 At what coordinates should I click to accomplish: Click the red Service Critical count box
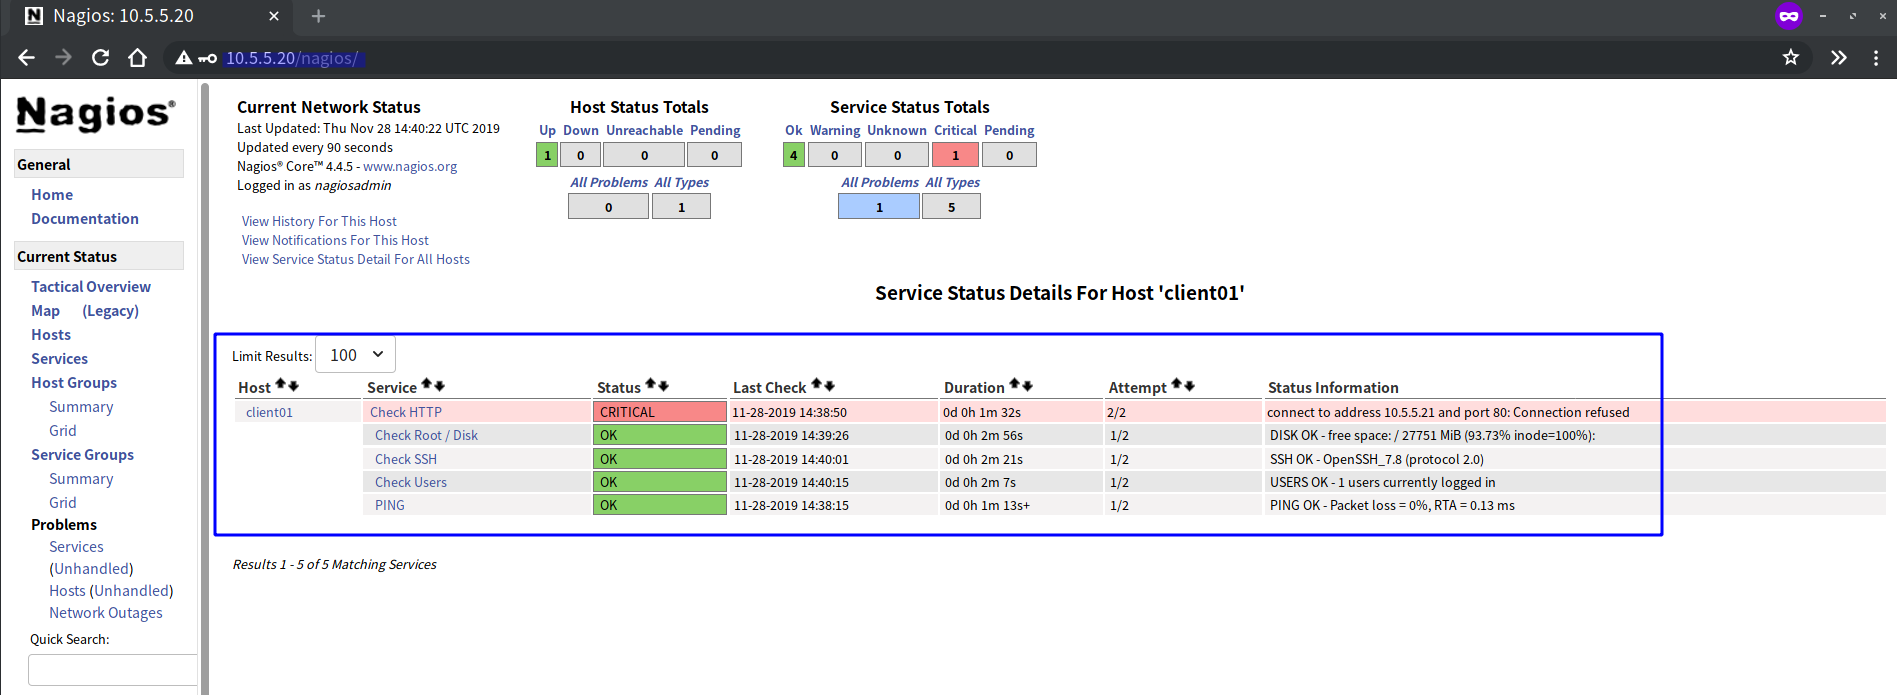(x=955, y=155)
